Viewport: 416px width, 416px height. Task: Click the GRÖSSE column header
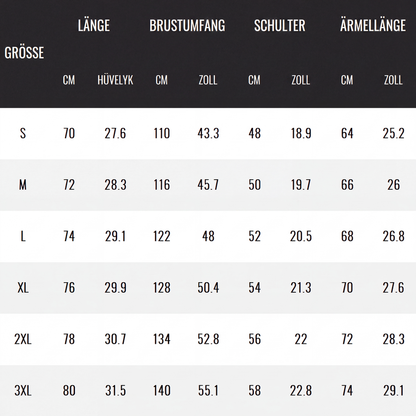pos(24,52)
